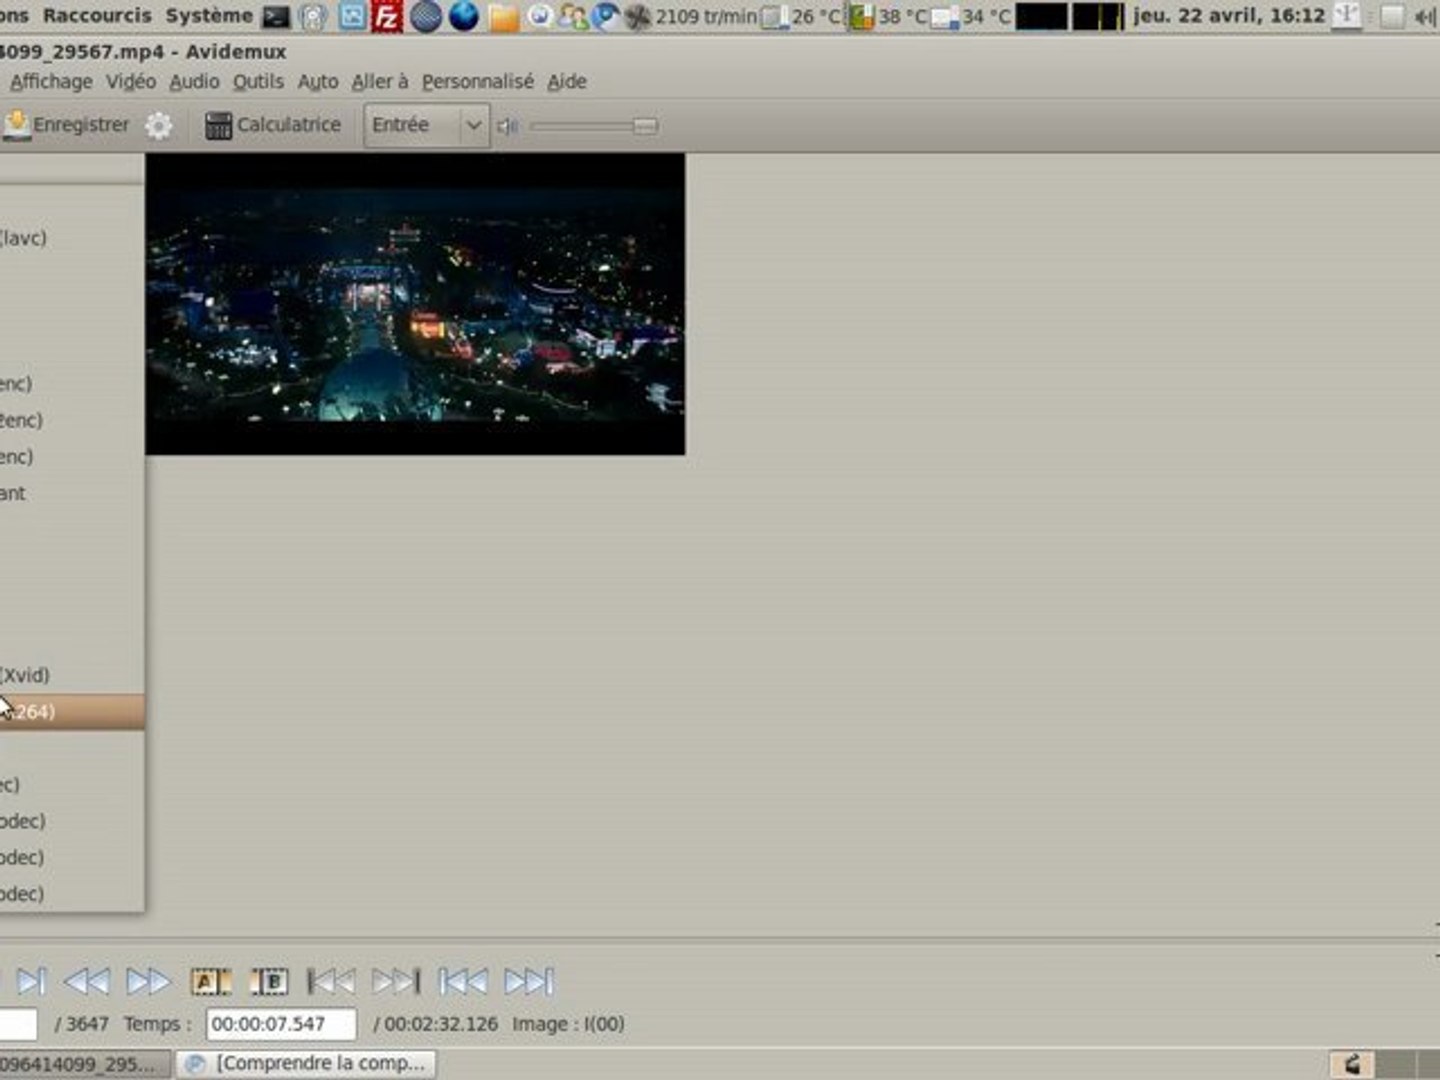Click the gear settings icon beside Enregistrer
The height and width of the screenshot is (1080, 1440).
click(159, 125)
